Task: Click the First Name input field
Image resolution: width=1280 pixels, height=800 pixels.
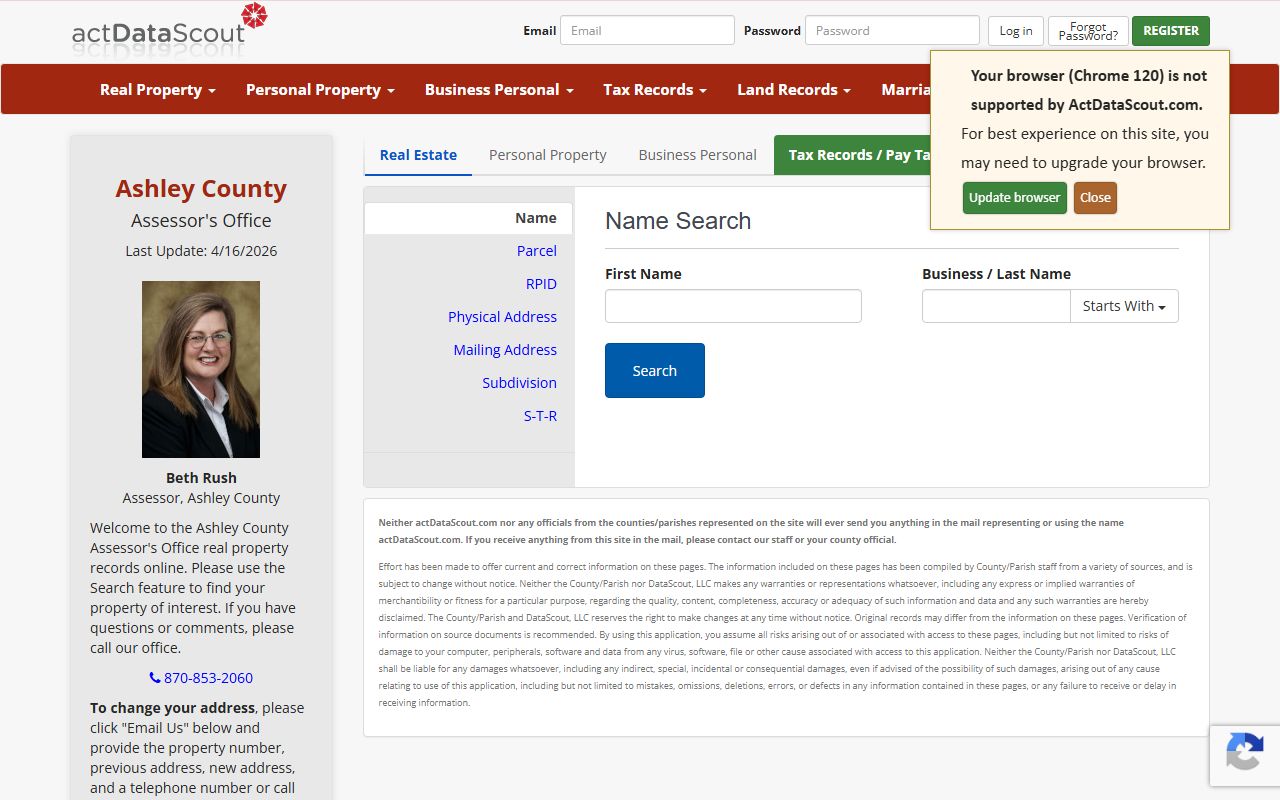Action: pos(733,306)
